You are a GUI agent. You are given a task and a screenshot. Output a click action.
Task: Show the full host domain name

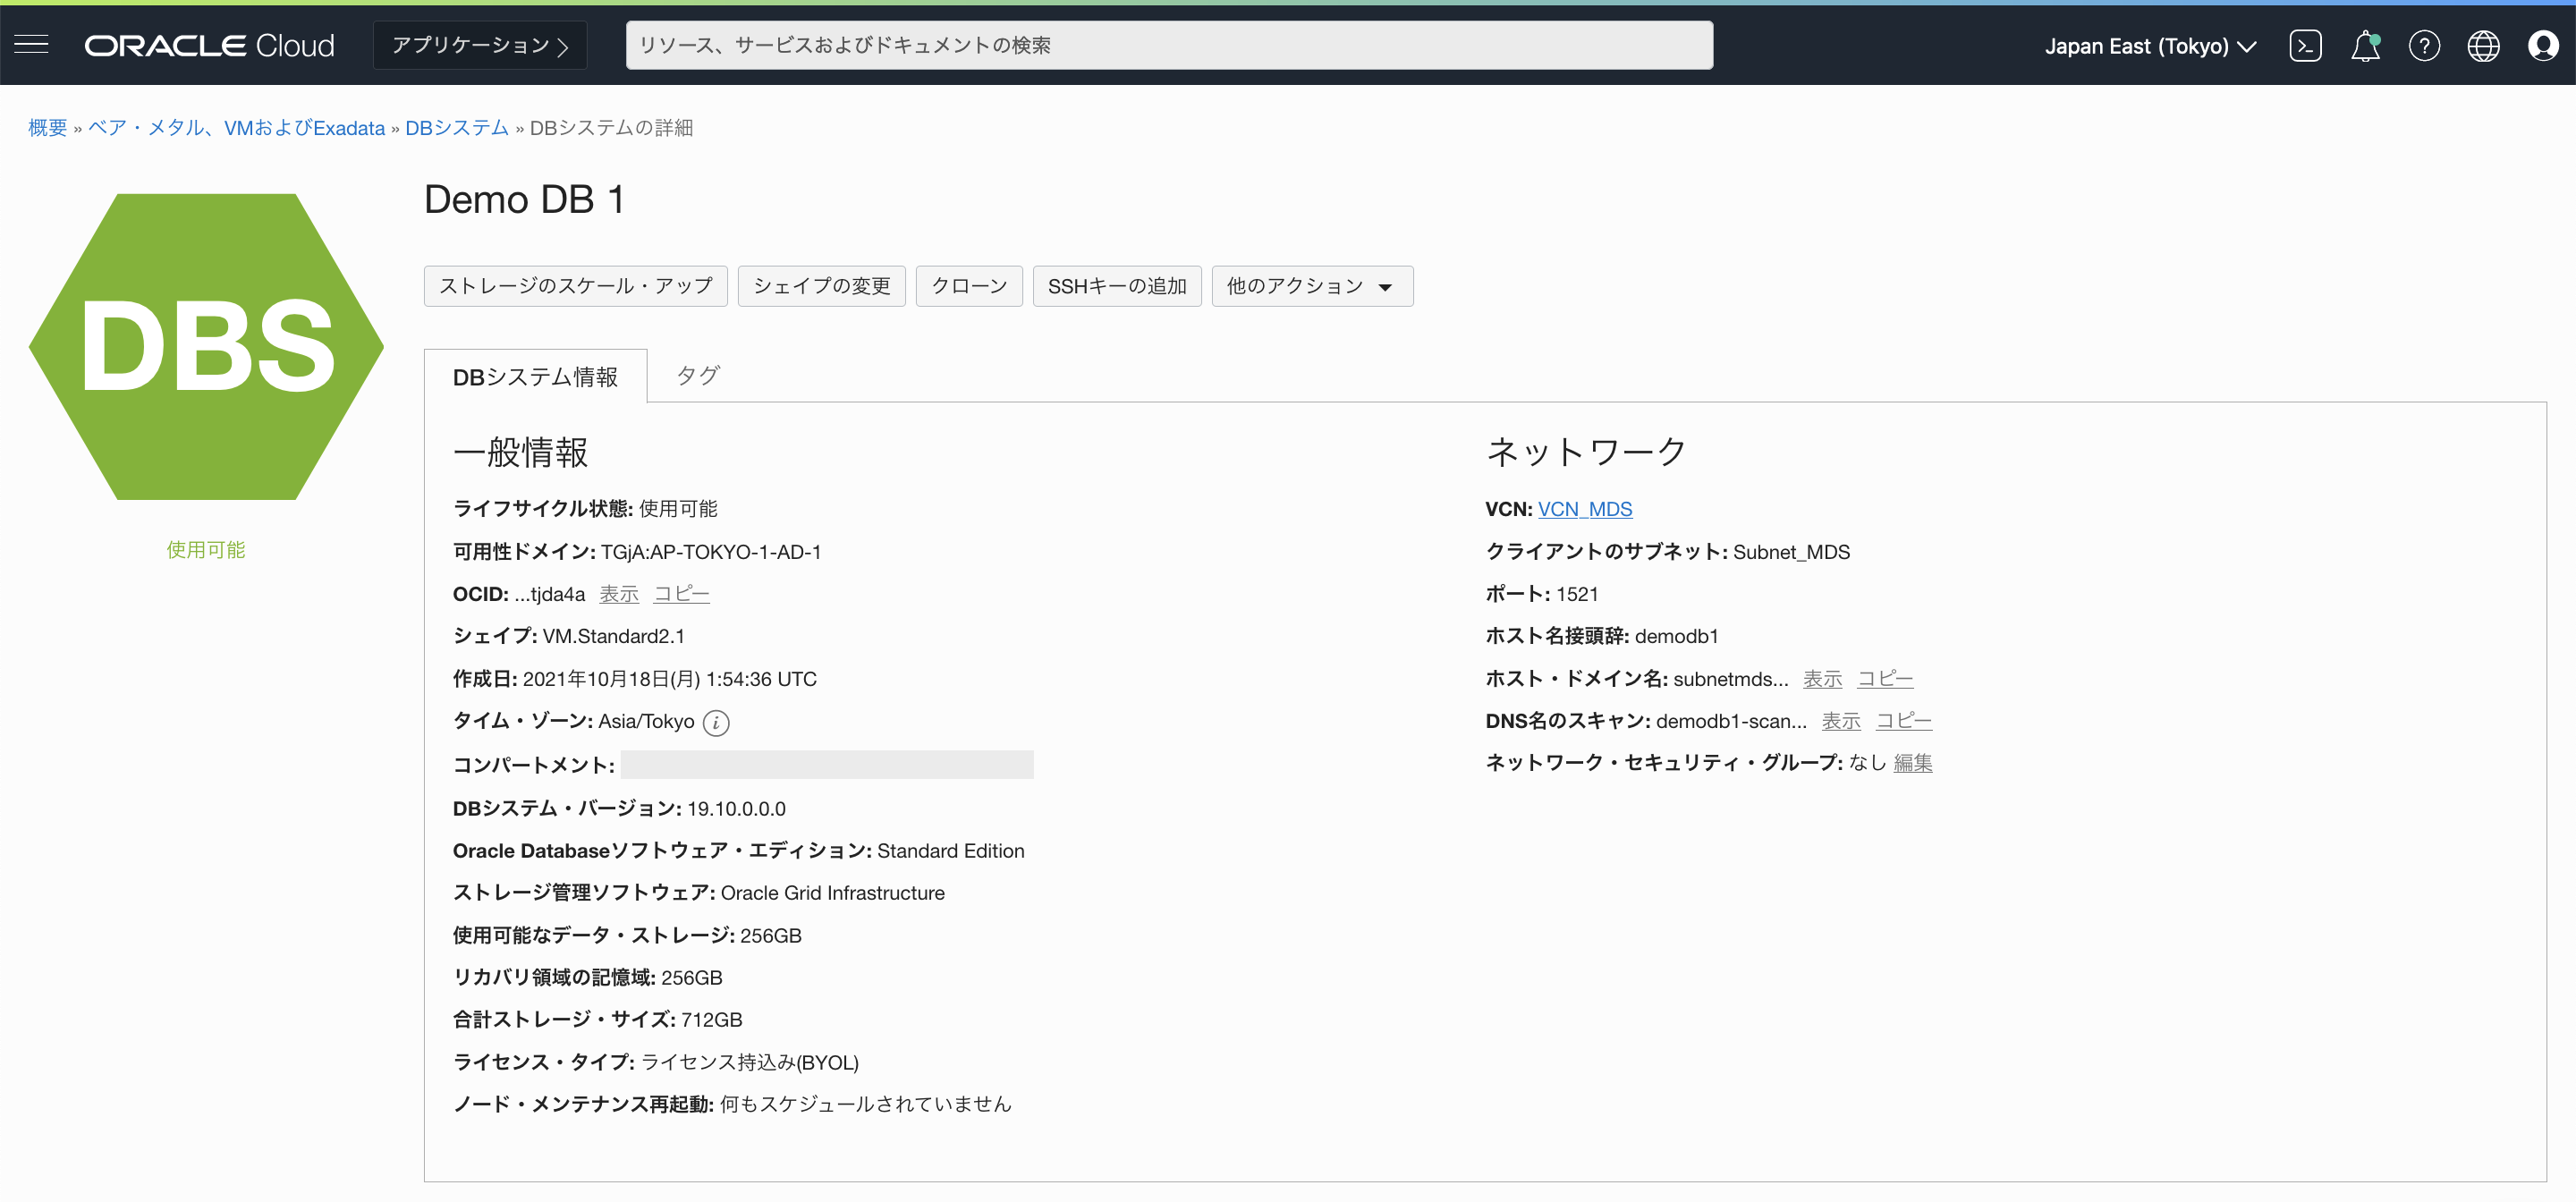pos(1821,678)
